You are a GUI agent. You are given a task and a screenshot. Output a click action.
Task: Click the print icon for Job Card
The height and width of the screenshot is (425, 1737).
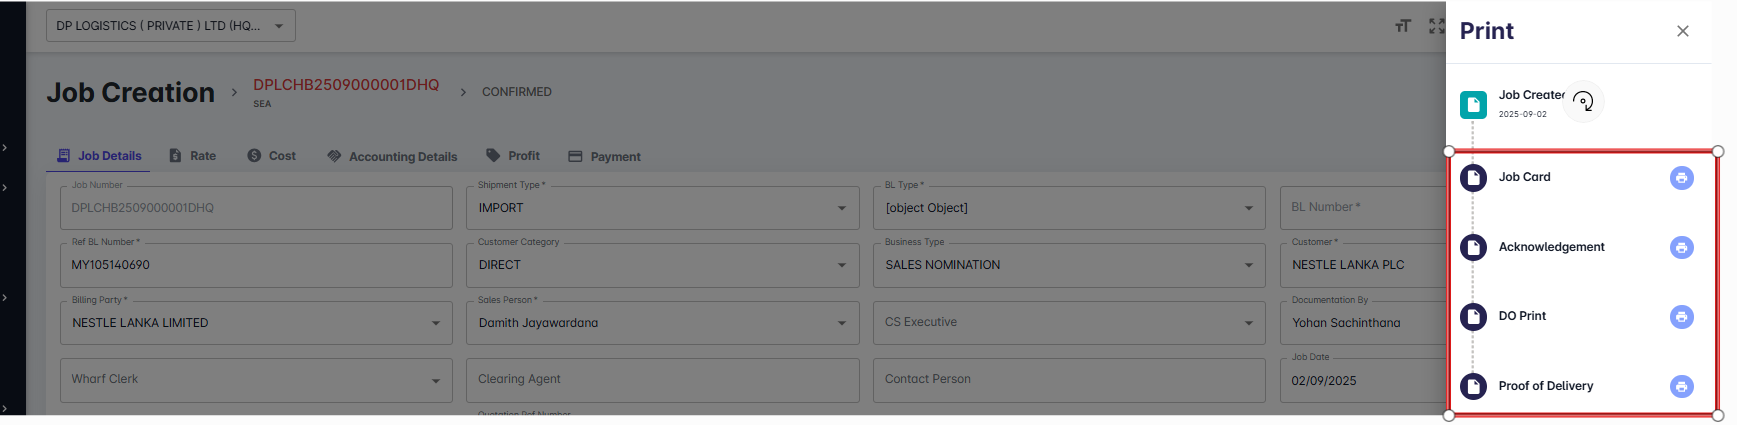pyautogui.click(x=1681, y=178)
